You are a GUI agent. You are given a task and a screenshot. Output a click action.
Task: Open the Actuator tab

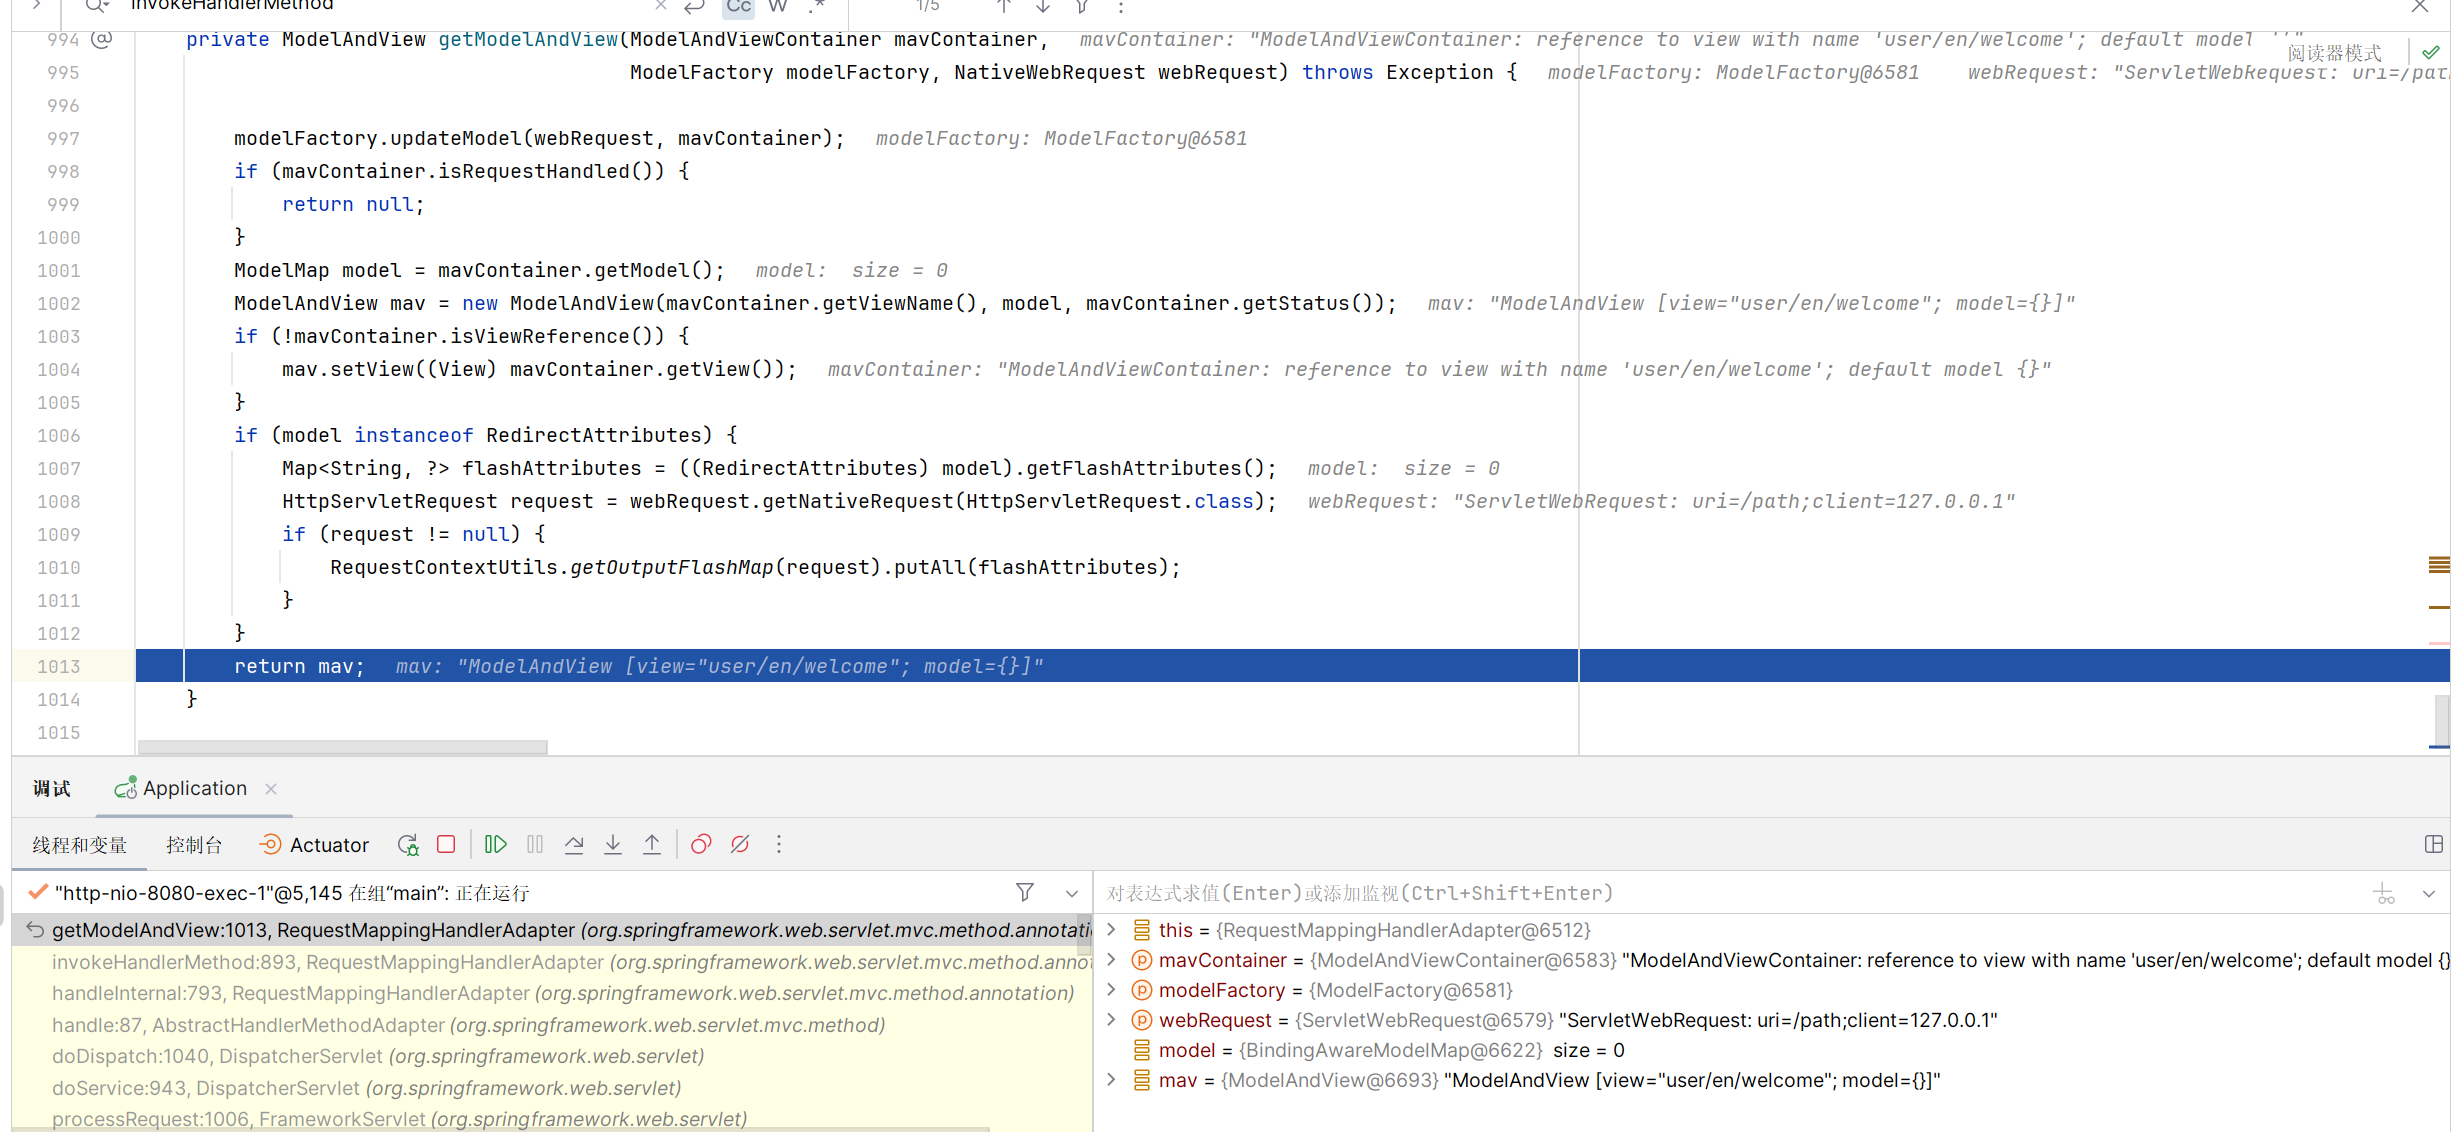pyautogui.click(x=314, y=845)
